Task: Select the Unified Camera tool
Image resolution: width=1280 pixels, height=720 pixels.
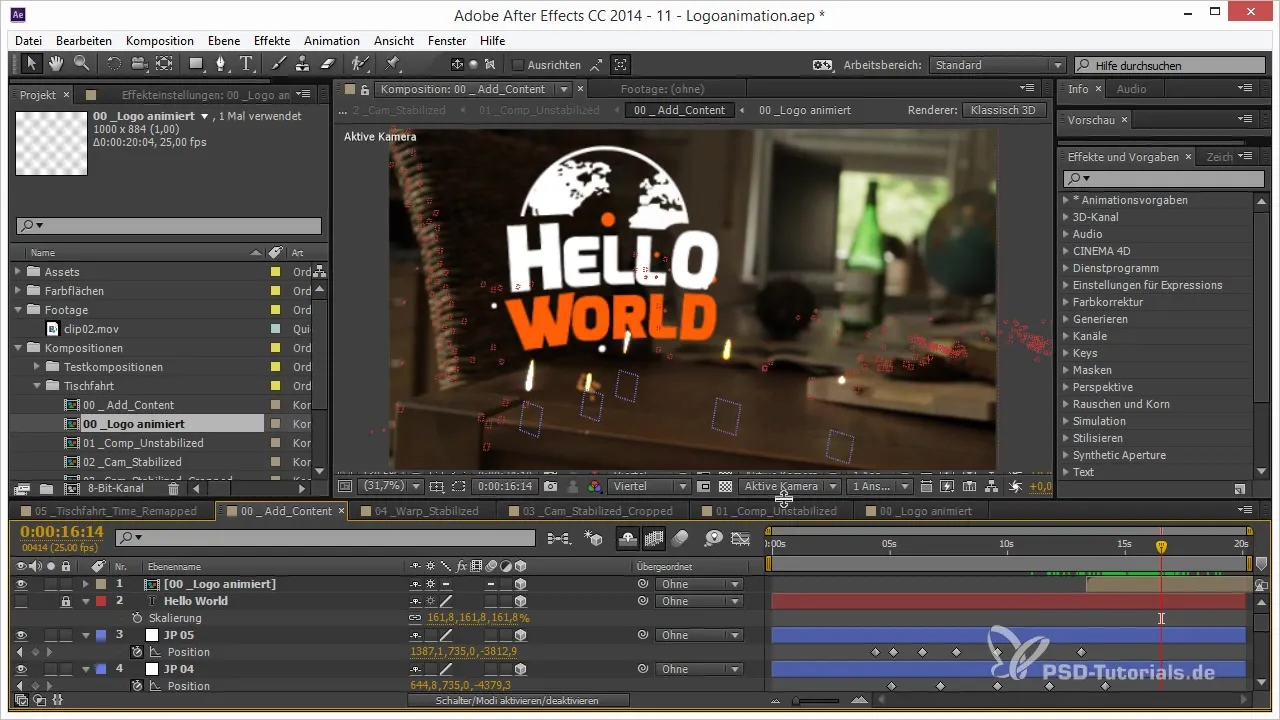Action: (x=138, y=64)
